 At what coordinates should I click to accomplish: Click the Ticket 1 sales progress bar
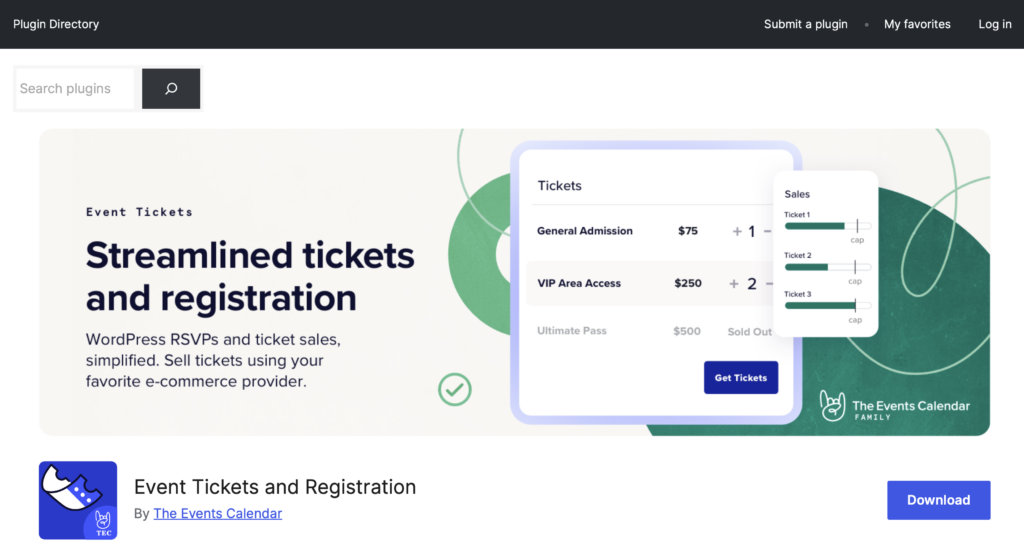827,226
